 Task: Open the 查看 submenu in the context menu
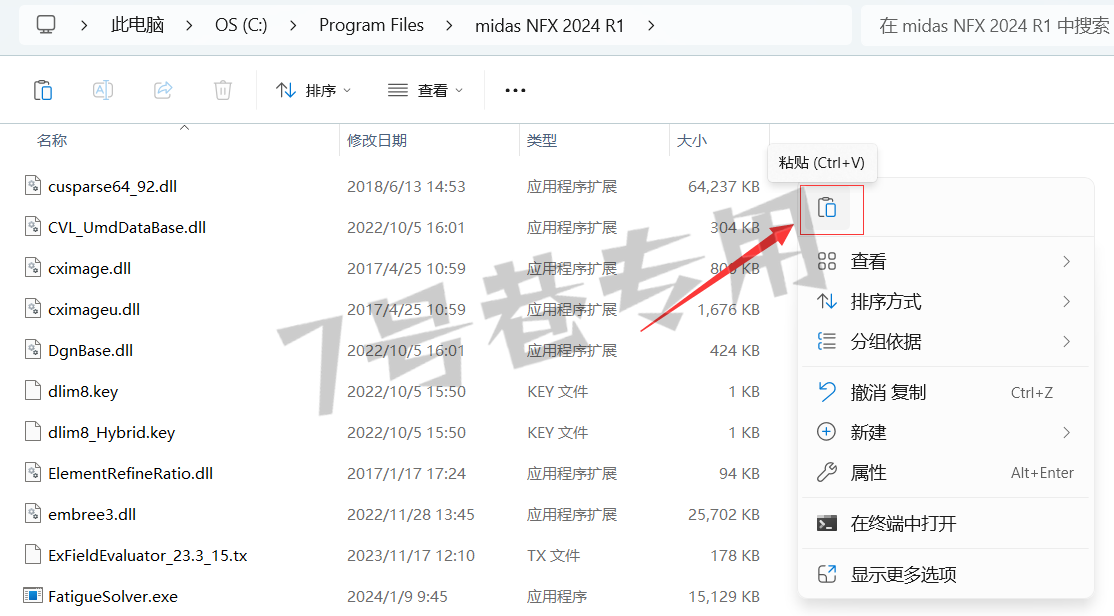pos(946,261)
